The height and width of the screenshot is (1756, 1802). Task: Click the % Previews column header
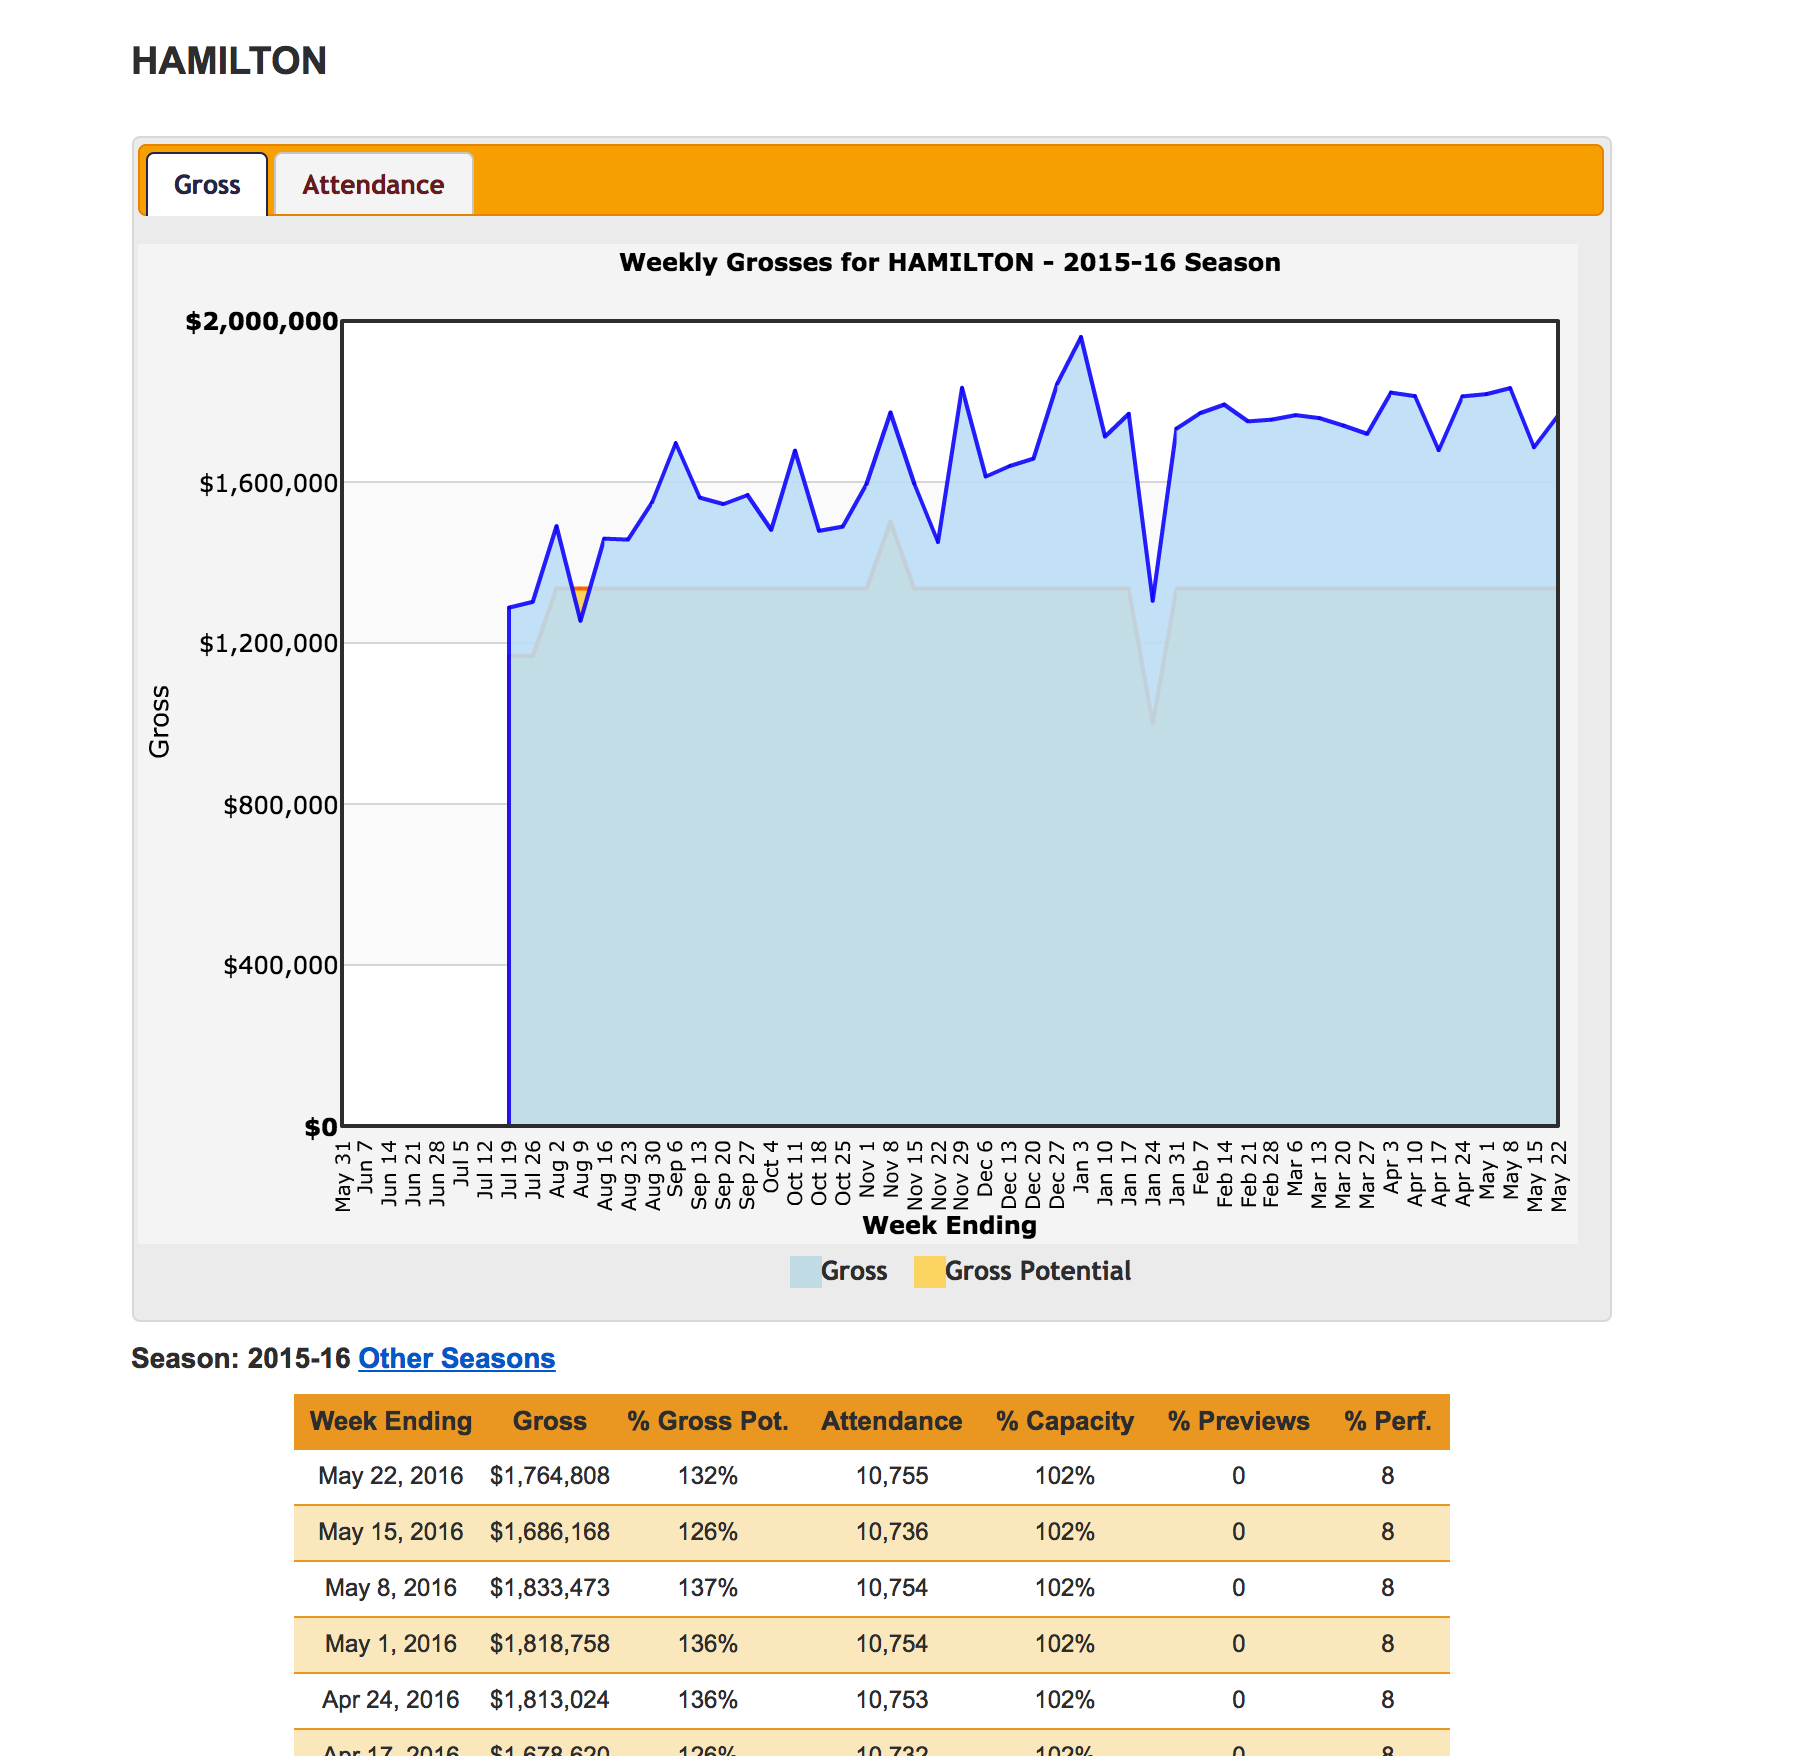coord(1238,1421)
